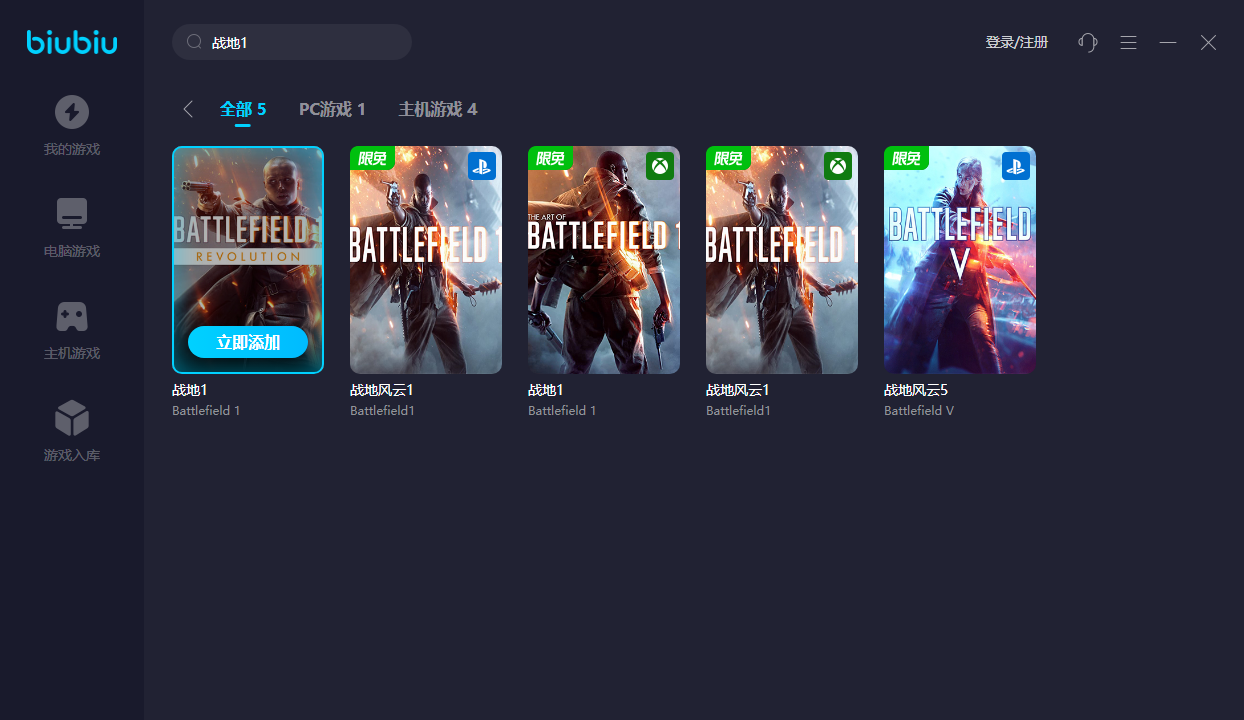Select the 全部 5 tab

click(x=243, y=109)
